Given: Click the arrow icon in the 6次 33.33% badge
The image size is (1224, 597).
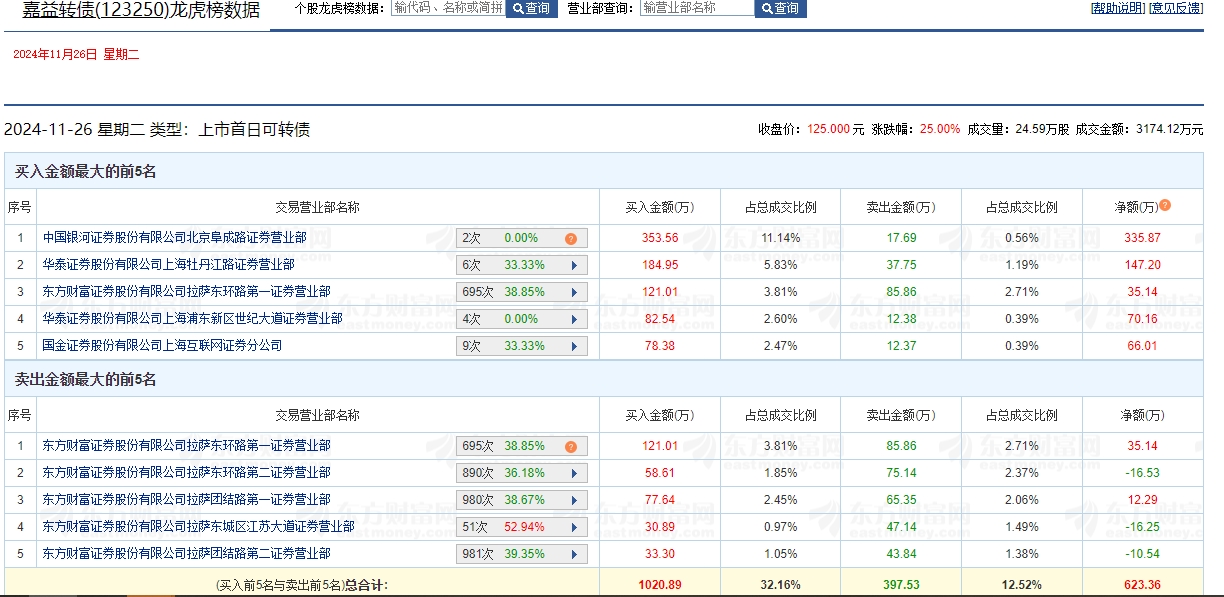Looking at the screenshot, I should pyautogui.click(x=574, y=266).
